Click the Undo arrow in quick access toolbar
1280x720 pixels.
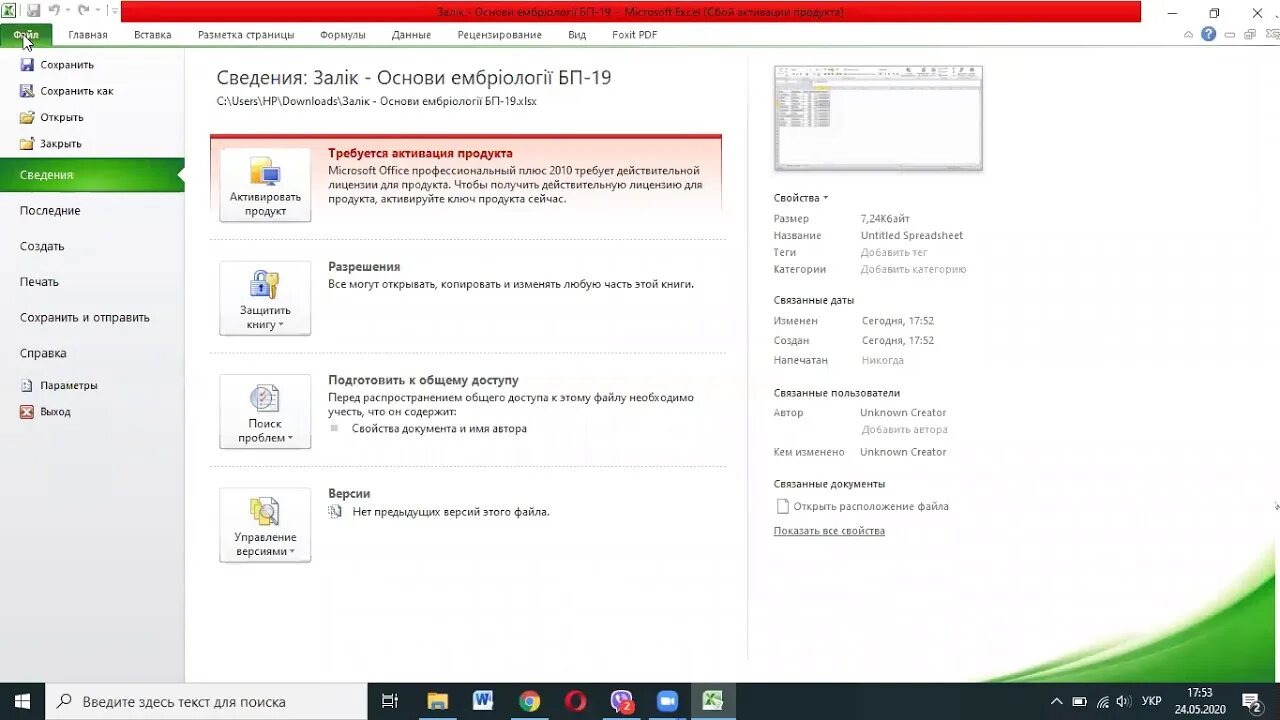(54, 11)
